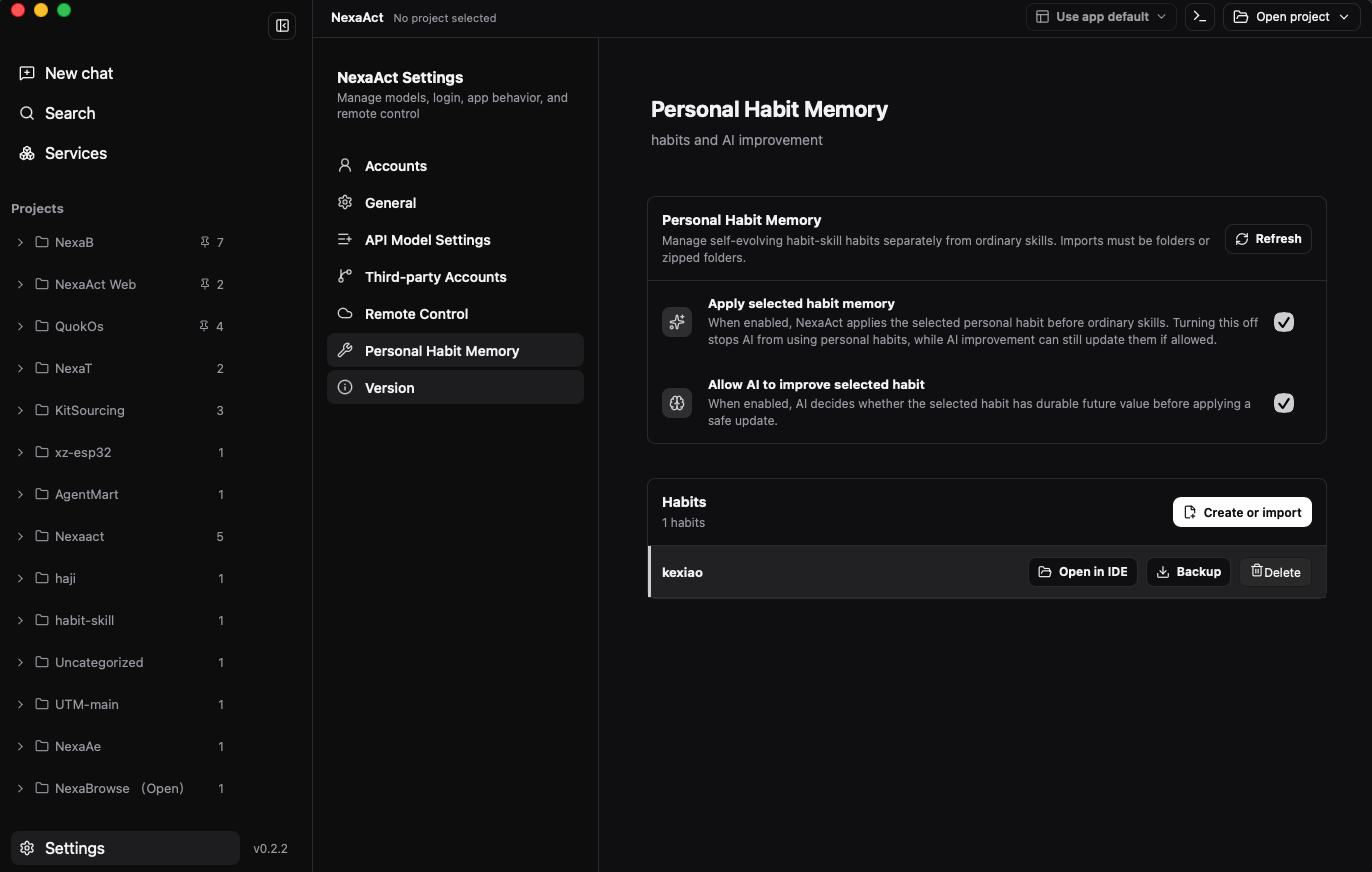This screenshot has width=1372, height=872.
Task: Click the folder icon of NexaT project
Action: click(x=42, y=368)
